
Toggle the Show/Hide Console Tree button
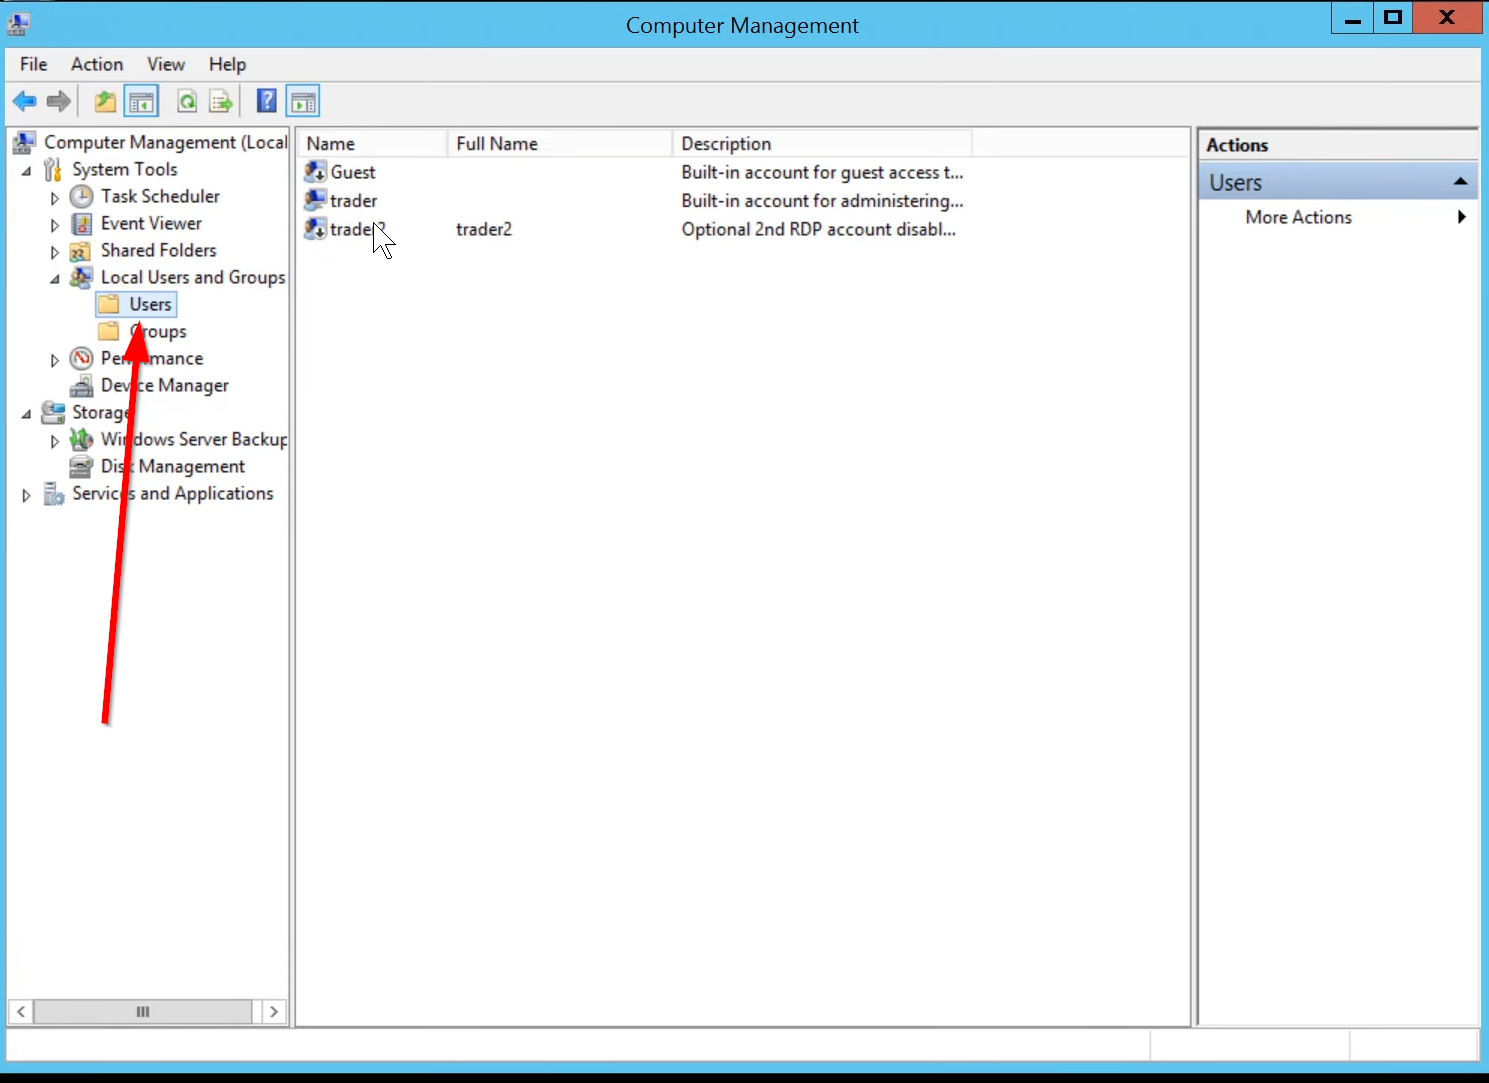[x=142, y=101]
